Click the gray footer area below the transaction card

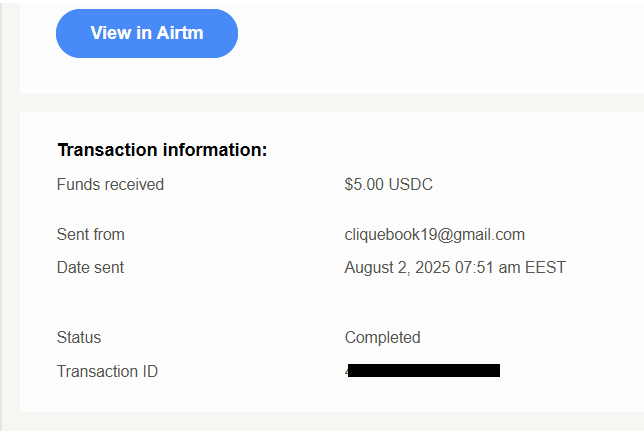click(332, 422)
